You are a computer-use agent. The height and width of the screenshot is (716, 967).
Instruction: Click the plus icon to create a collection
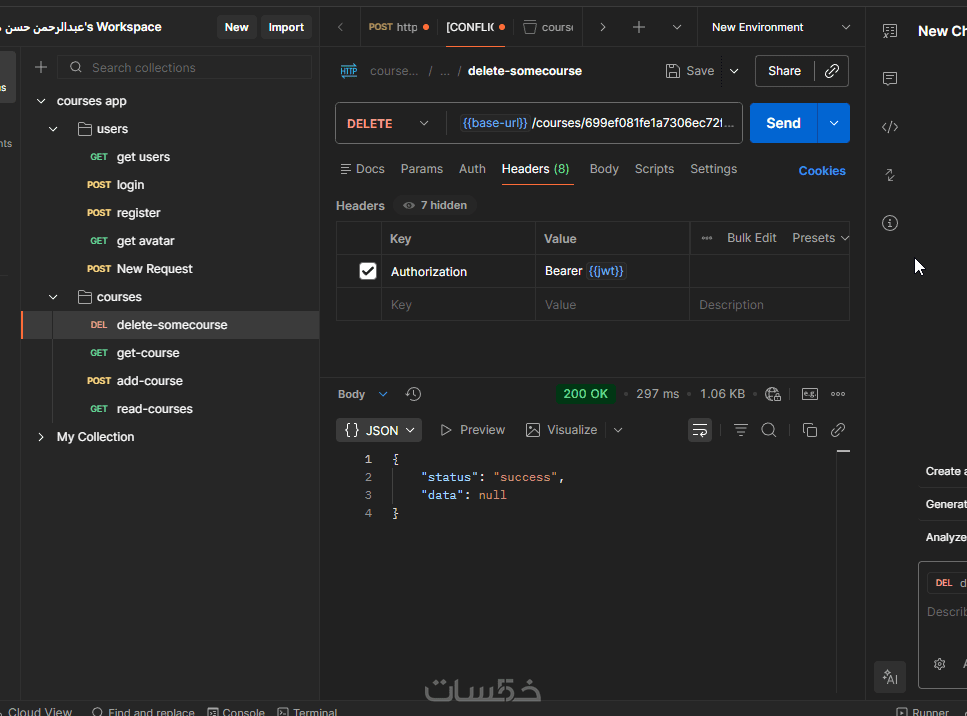click(41, 67)
